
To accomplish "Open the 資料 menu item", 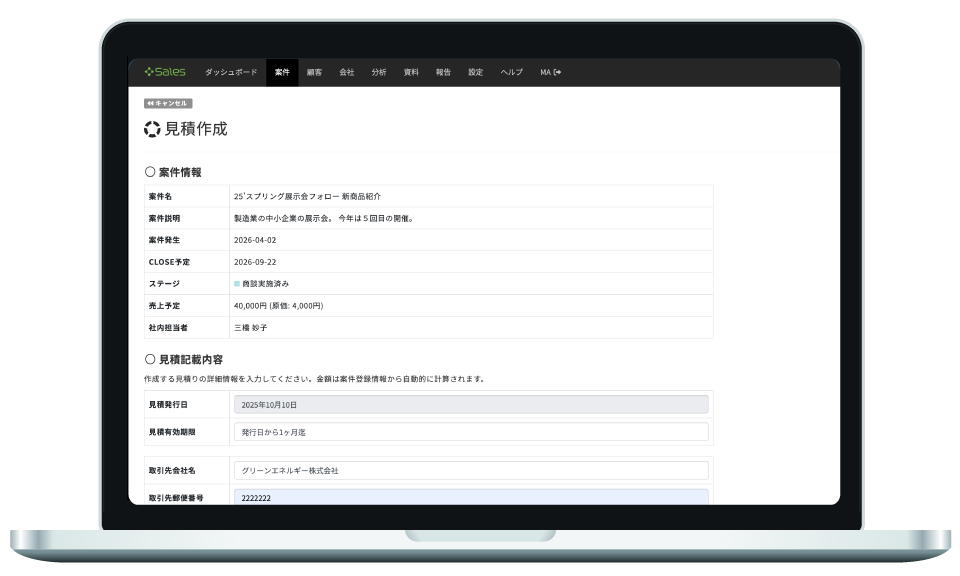I will 411,72.
